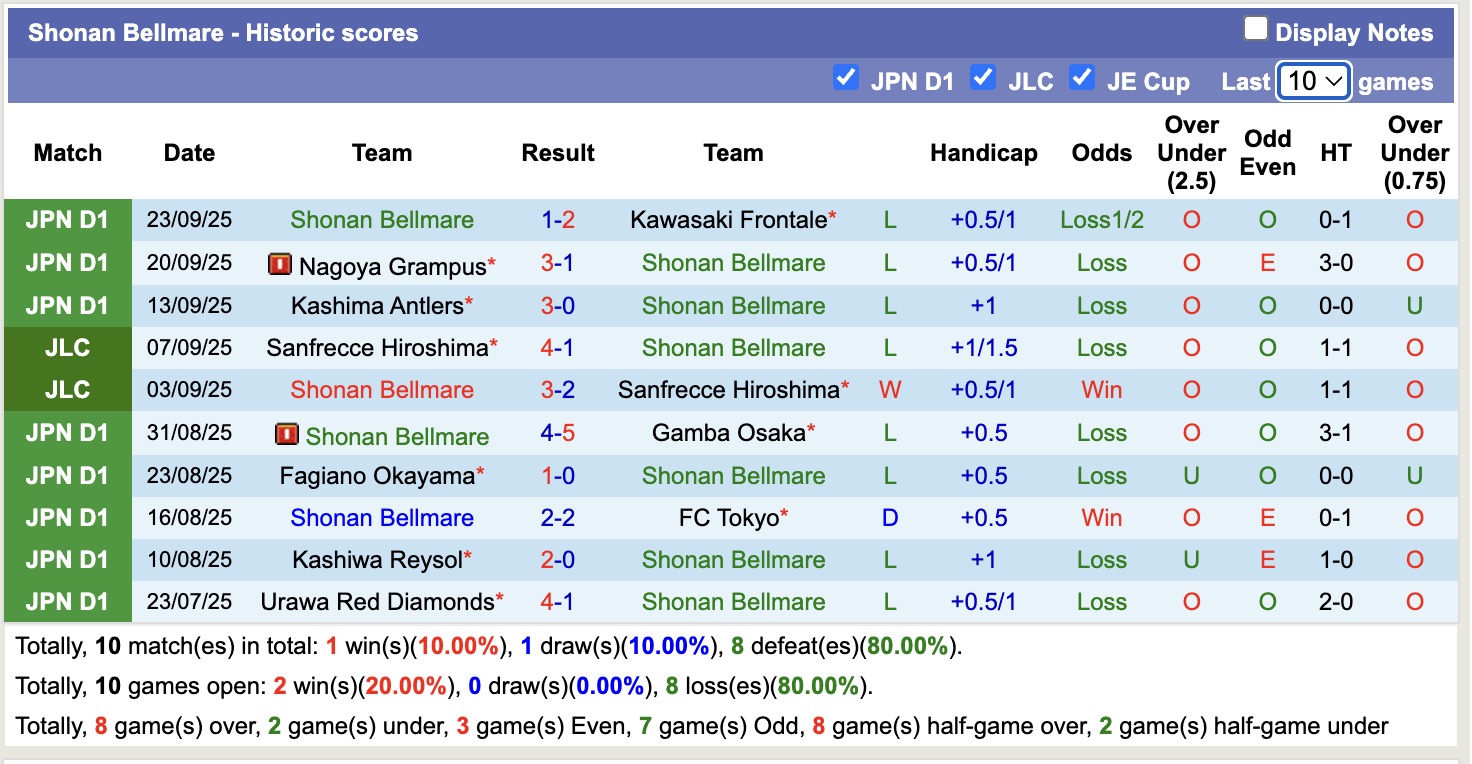Uncheck the JPN D1 filter
The height and width of the screenshot is (764, 1472).
pos(846,77)
